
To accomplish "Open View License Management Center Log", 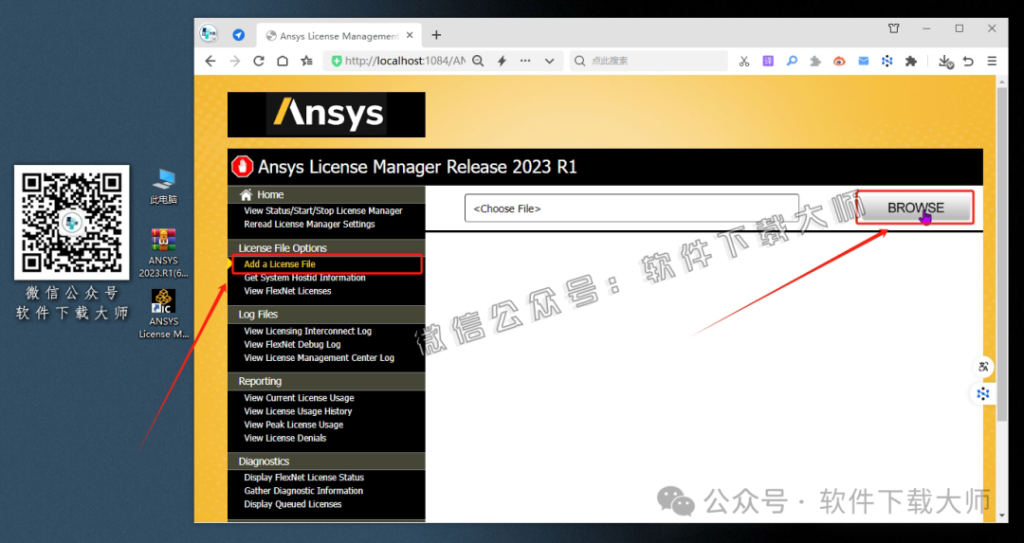I will pos(319,357).
